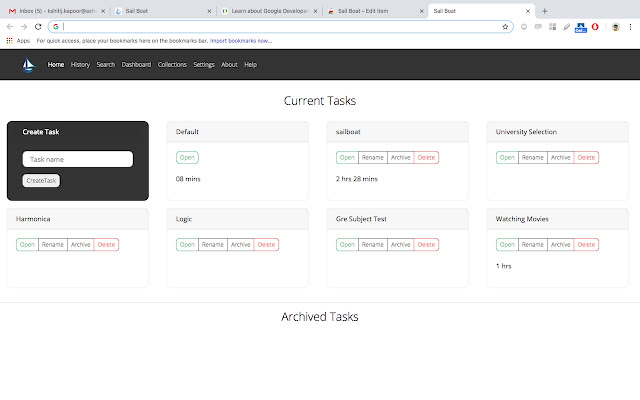Click the red Opera extension icon

595,27
